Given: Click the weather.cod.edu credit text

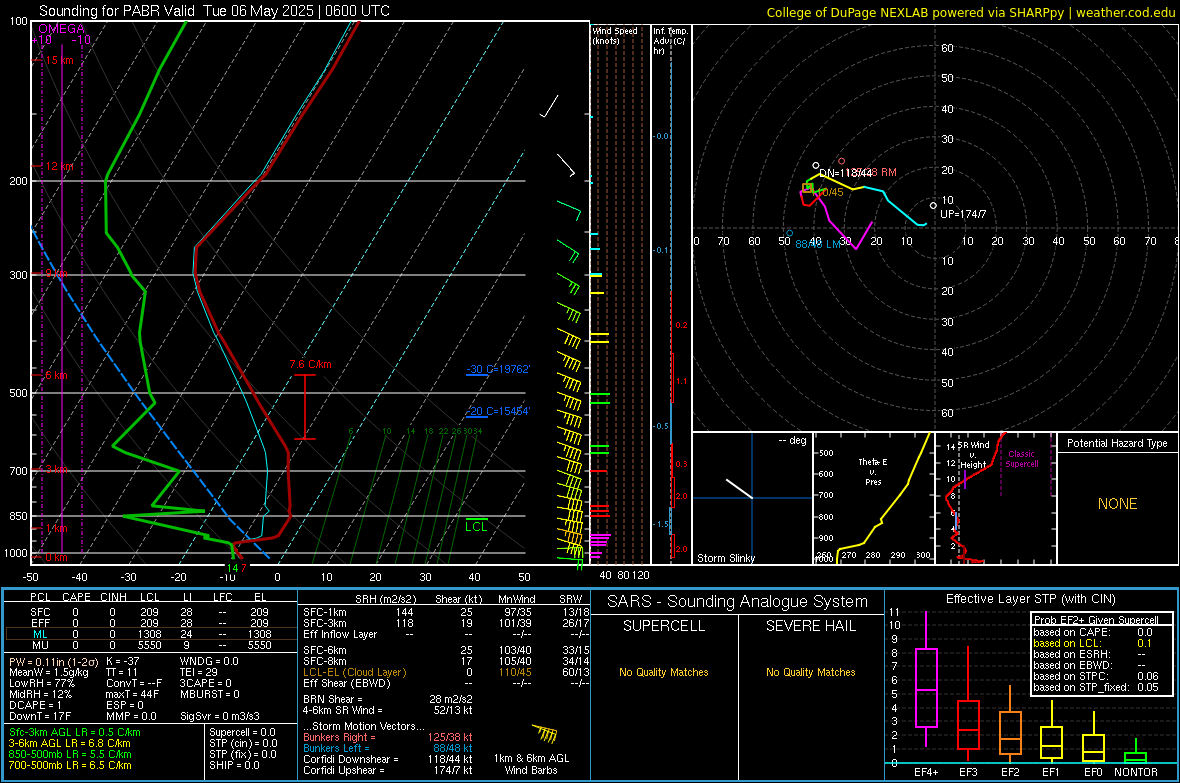Looking at the screenshot, I should coord(1125,12).
